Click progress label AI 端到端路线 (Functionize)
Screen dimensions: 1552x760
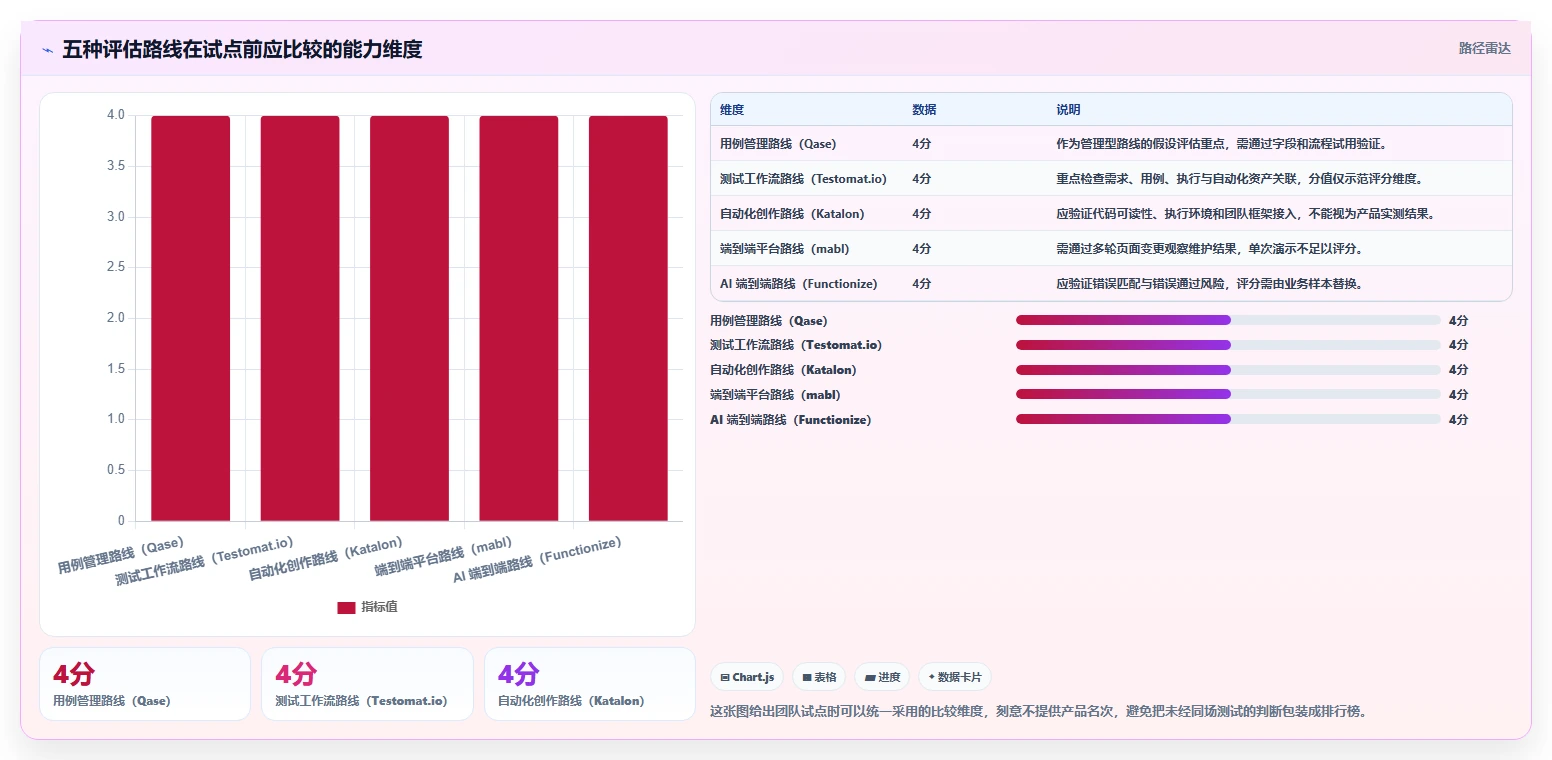[x=790, y=420]
